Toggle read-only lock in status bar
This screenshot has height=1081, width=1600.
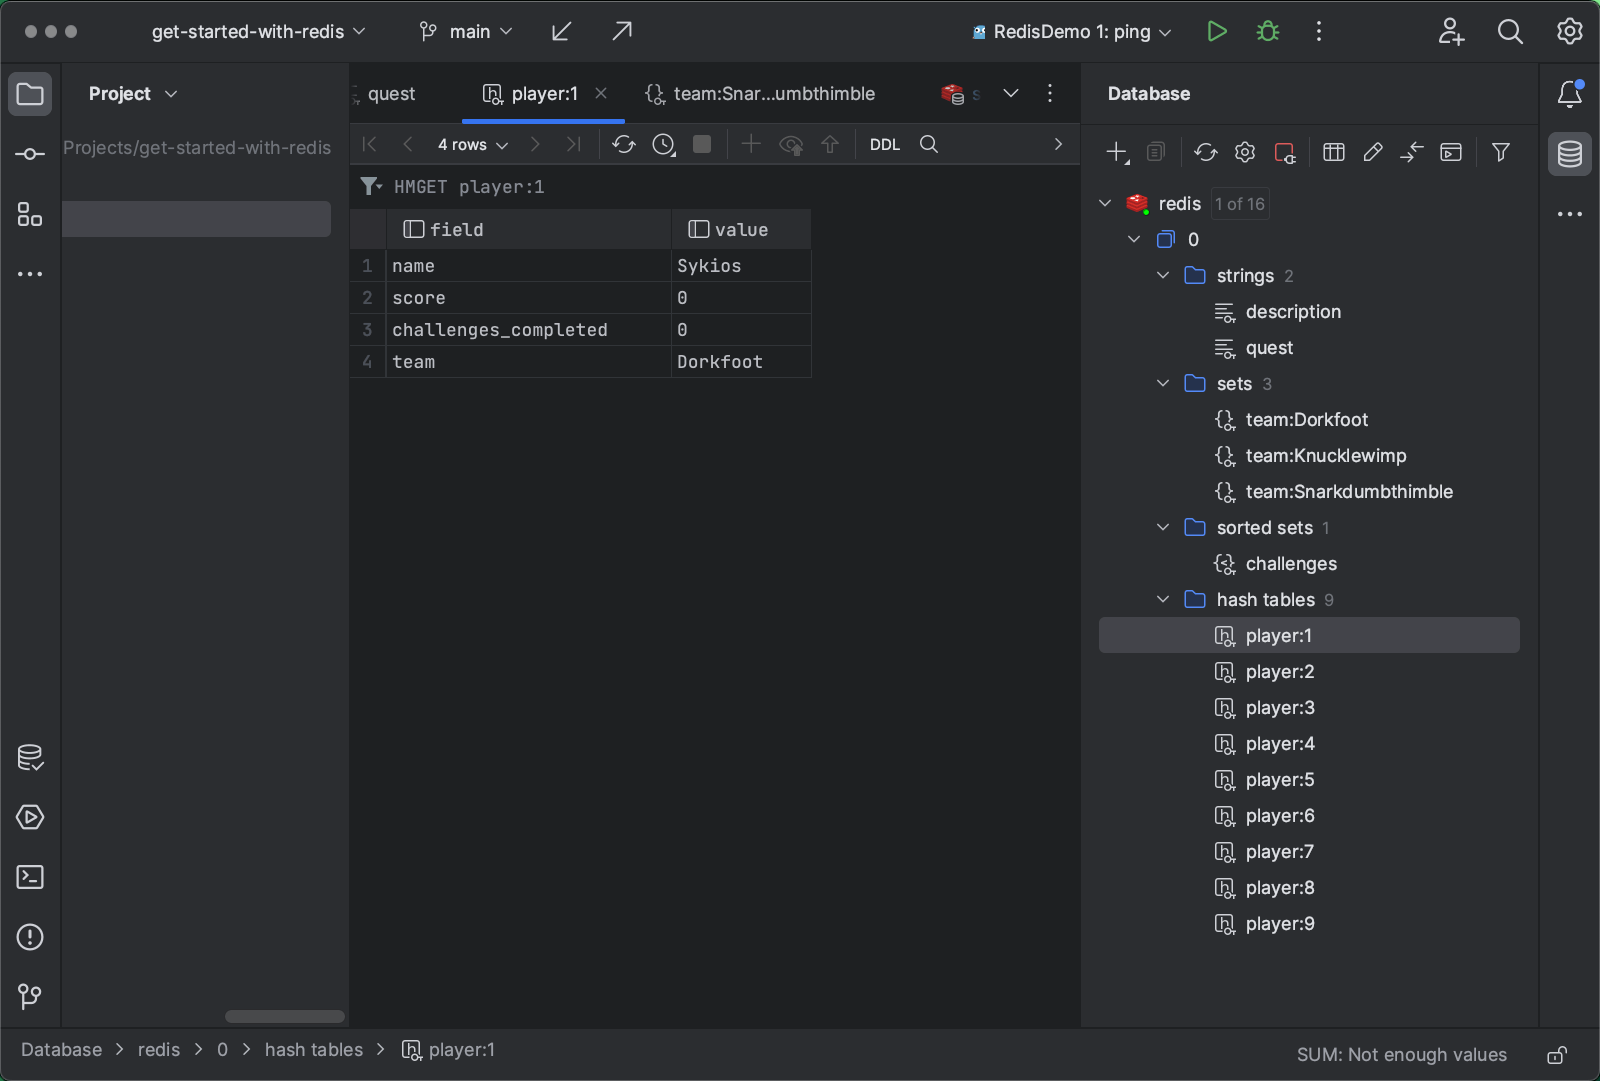(x=1557, y=1055)
